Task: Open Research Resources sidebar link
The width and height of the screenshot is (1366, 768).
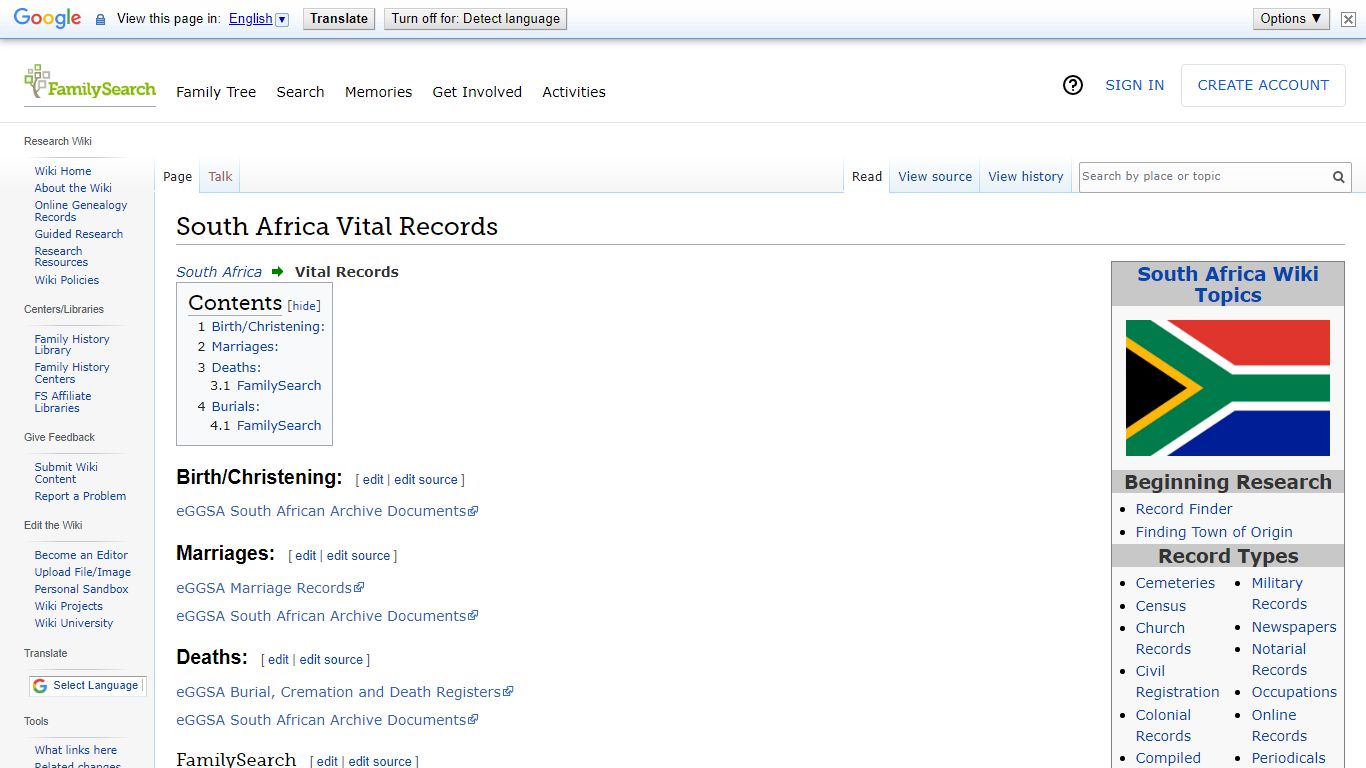Action: [61, 257]
